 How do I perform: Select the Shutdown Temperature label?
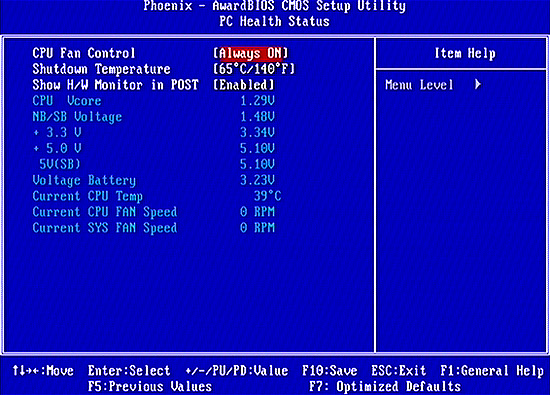[101, 69]
